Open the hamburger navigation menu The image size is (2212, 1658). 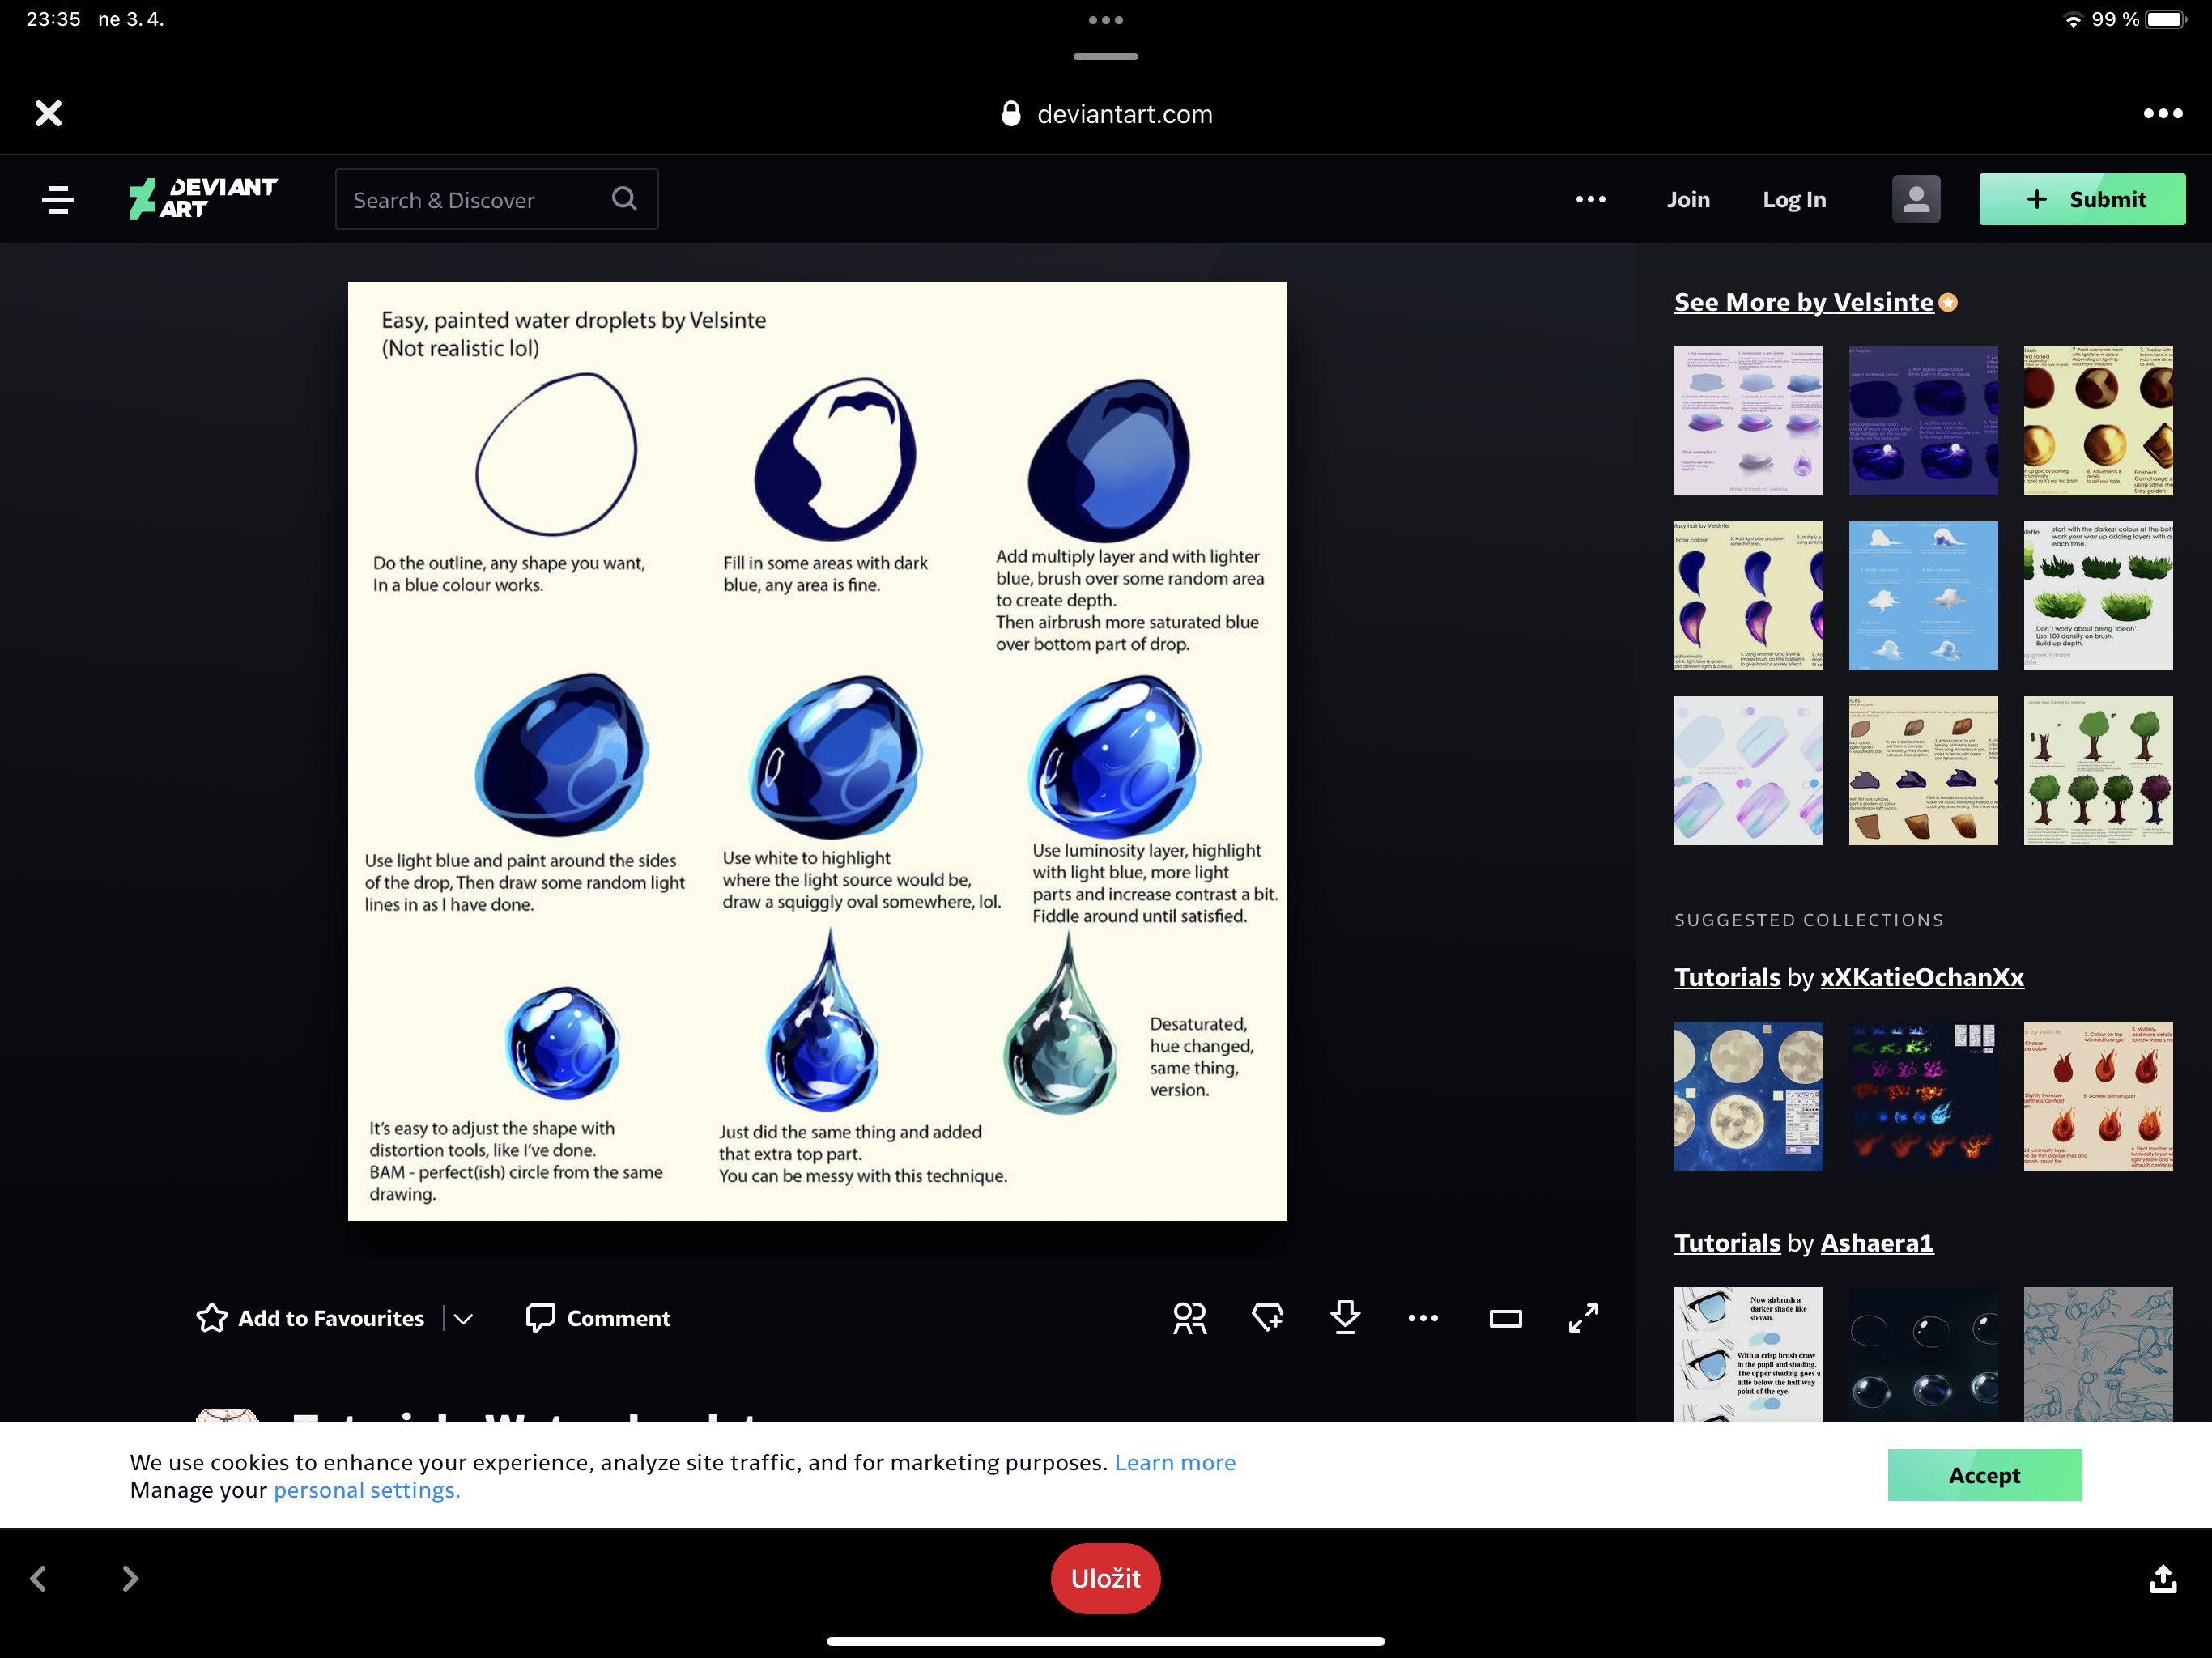(x=58, y=199)
